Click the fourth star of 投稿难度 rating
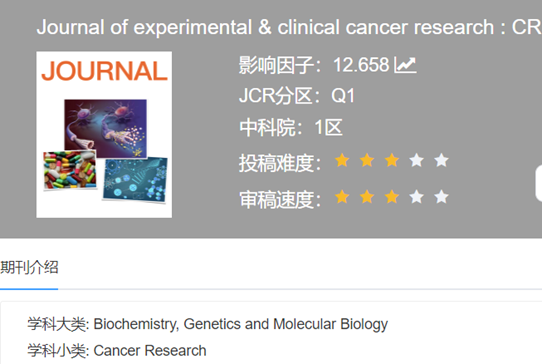Viewport: 542px width, 364px height. click(417, 160)
